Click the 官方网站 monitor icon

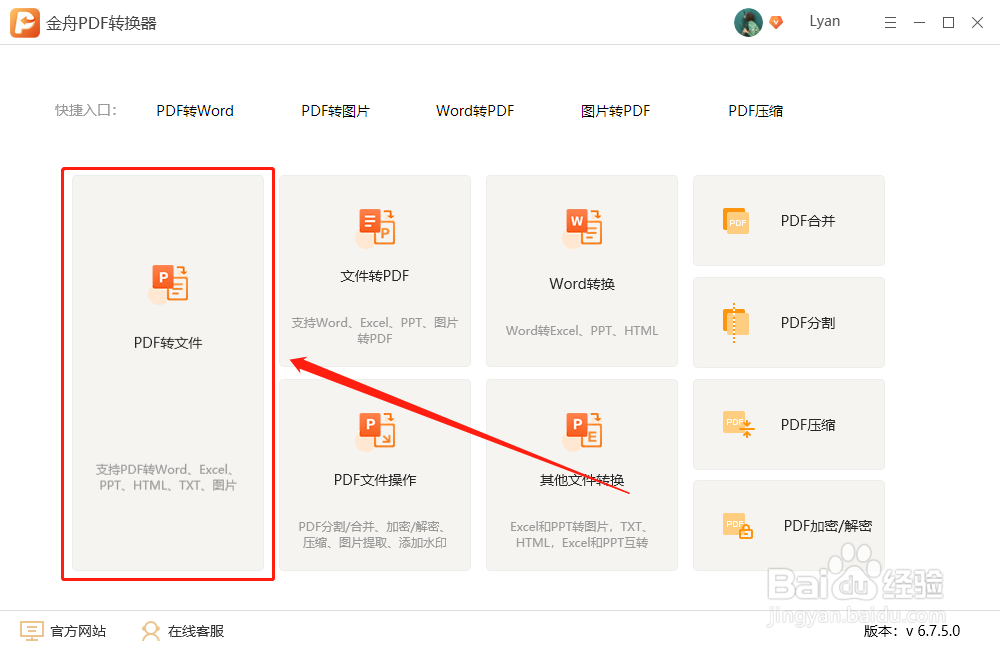pyautogui.click(x=31, y=631)
